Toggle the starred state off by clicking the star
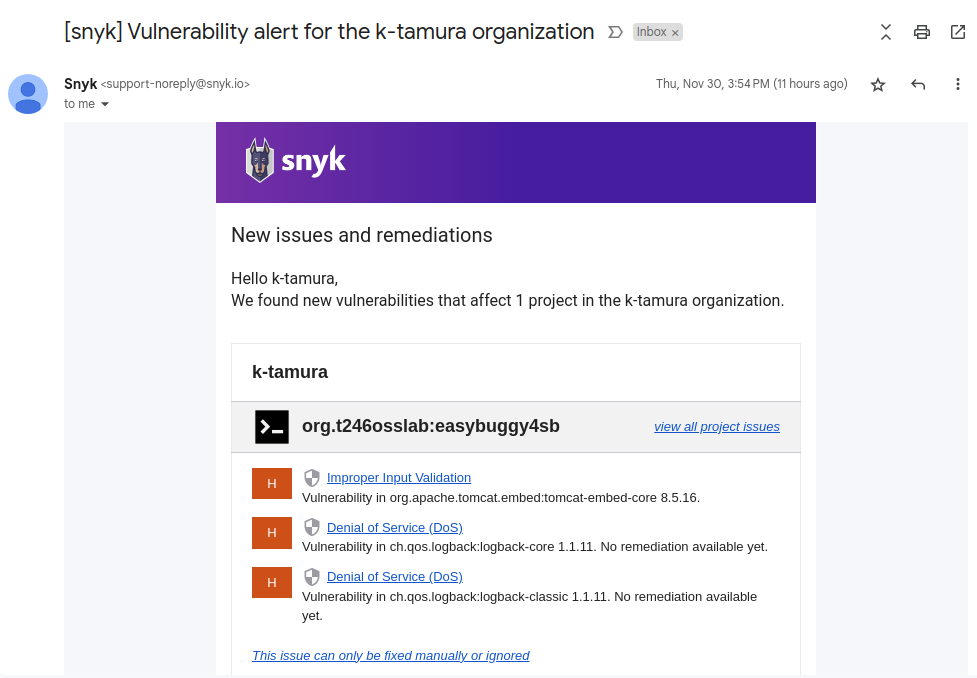Screen dimensions: 977x678 click(x=877, y=85)
